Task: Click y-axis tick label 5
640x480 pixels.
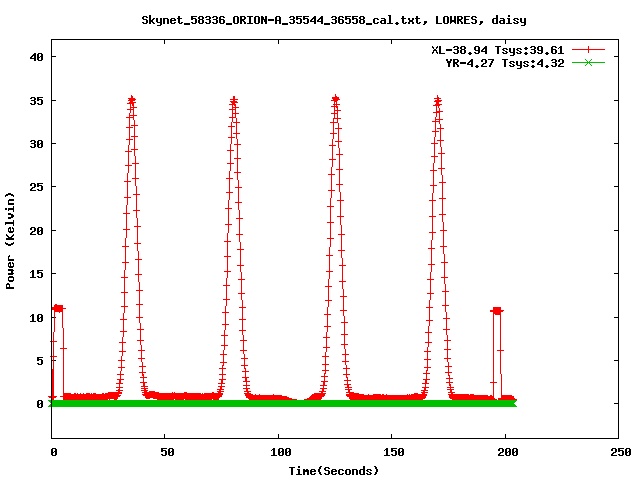Action: 40,361
